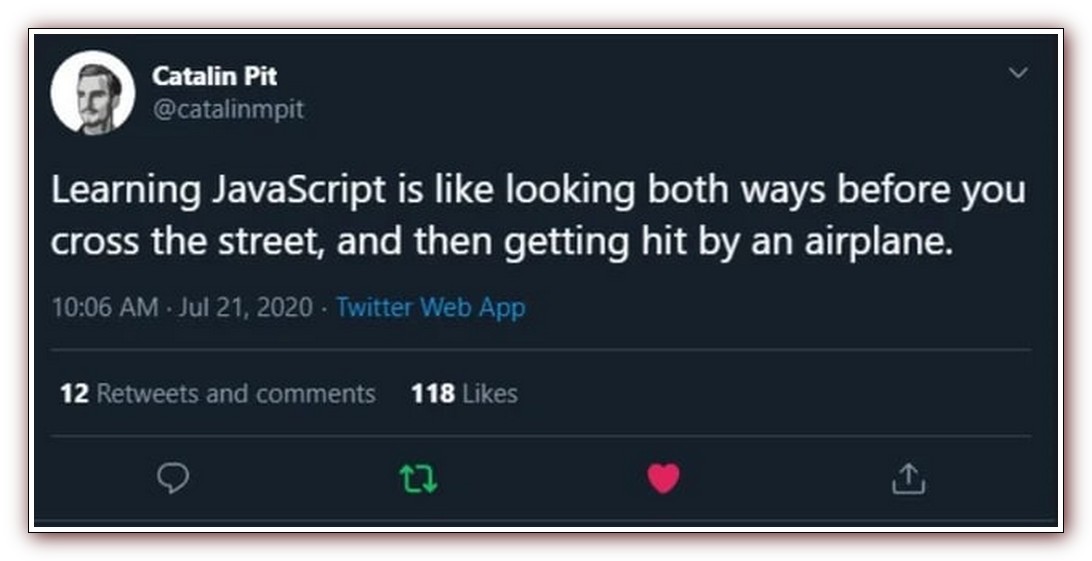This screenshot has width=1092, height=561.
Task: Click the bold 118 like count
Action: [x=433, y=394]
